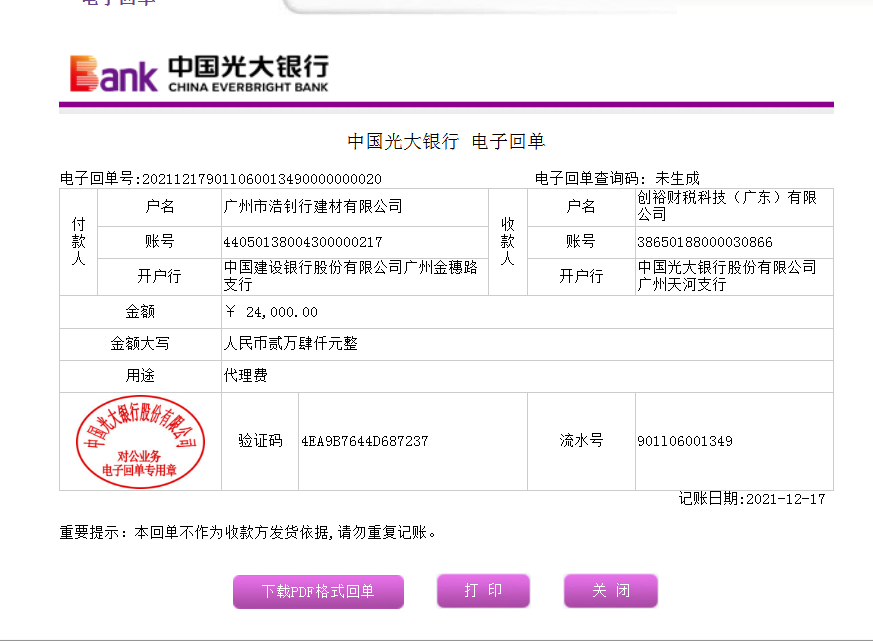Click the 用途 label cell
873x641 pixels.
click(140, 376)
